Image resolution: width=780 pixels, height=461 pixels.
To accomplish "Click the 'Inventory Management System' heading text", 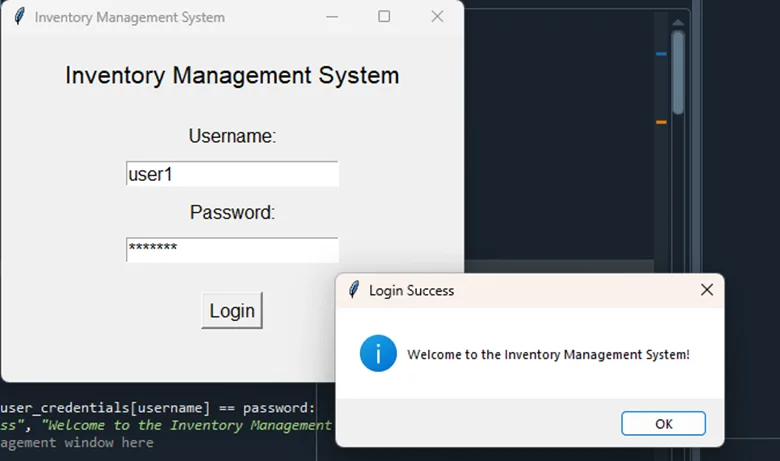I will pyautogui.click(x=232, y=76).
